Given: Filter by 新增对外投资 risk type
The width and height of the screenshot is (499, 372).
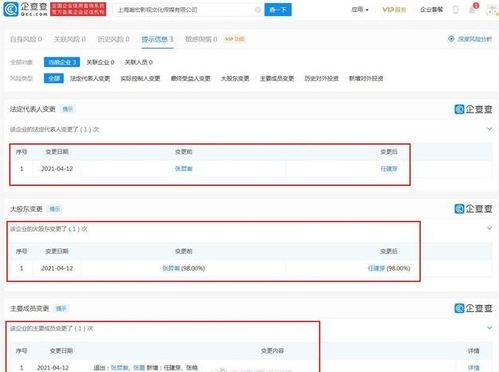Looking at the screenshot, I should click(366, 78).
